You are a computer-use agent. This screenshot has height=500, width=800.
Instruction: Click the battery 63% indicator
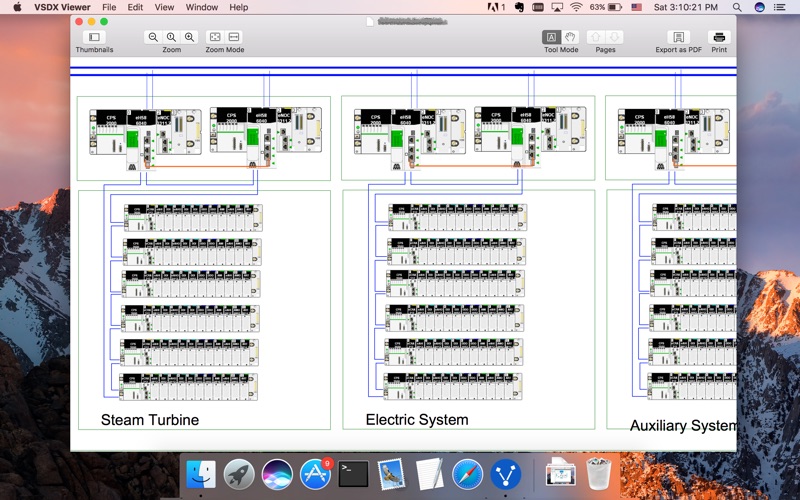605,7
